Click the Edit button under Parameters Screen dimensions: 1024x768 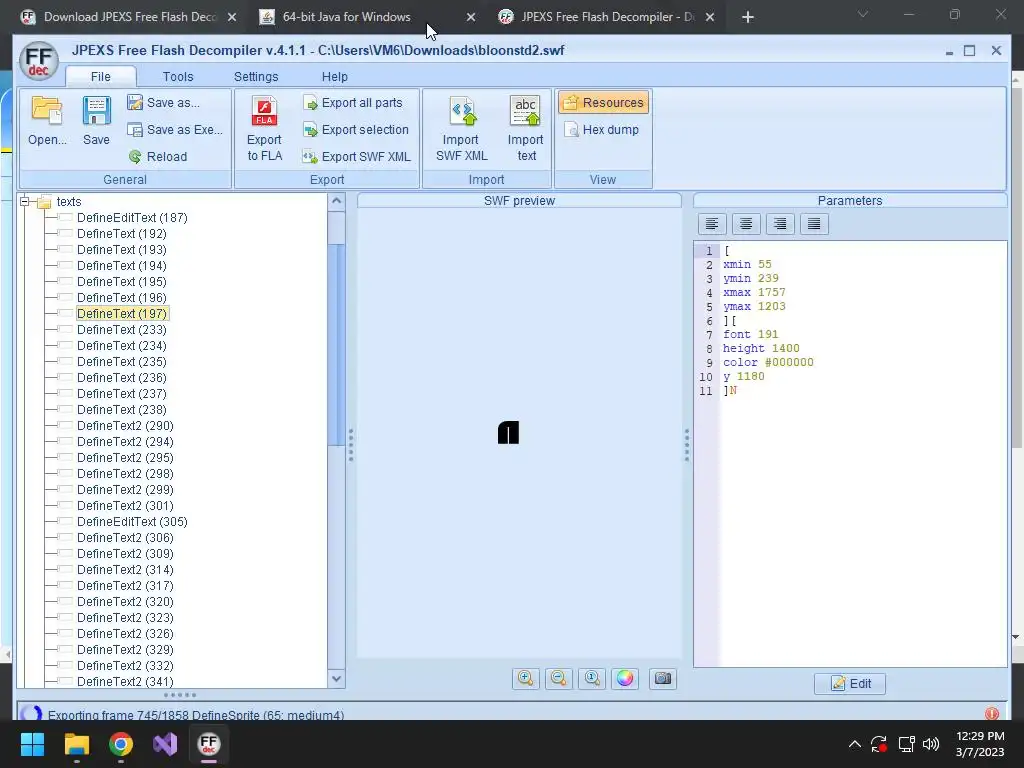pos(850,684)
